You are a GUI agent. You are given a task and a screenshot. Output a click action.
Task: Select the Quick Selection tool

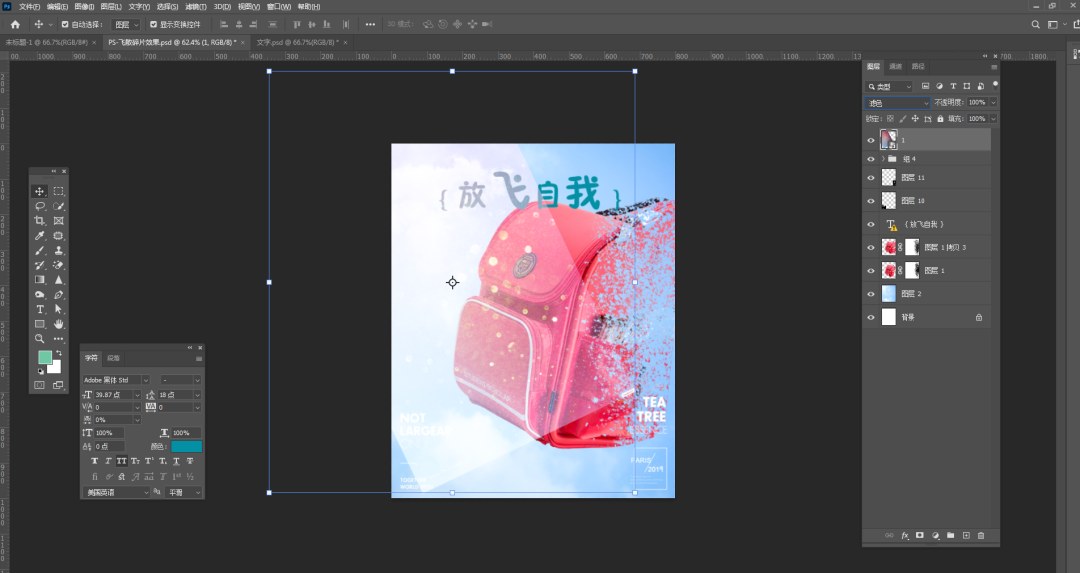pos(59,206)
